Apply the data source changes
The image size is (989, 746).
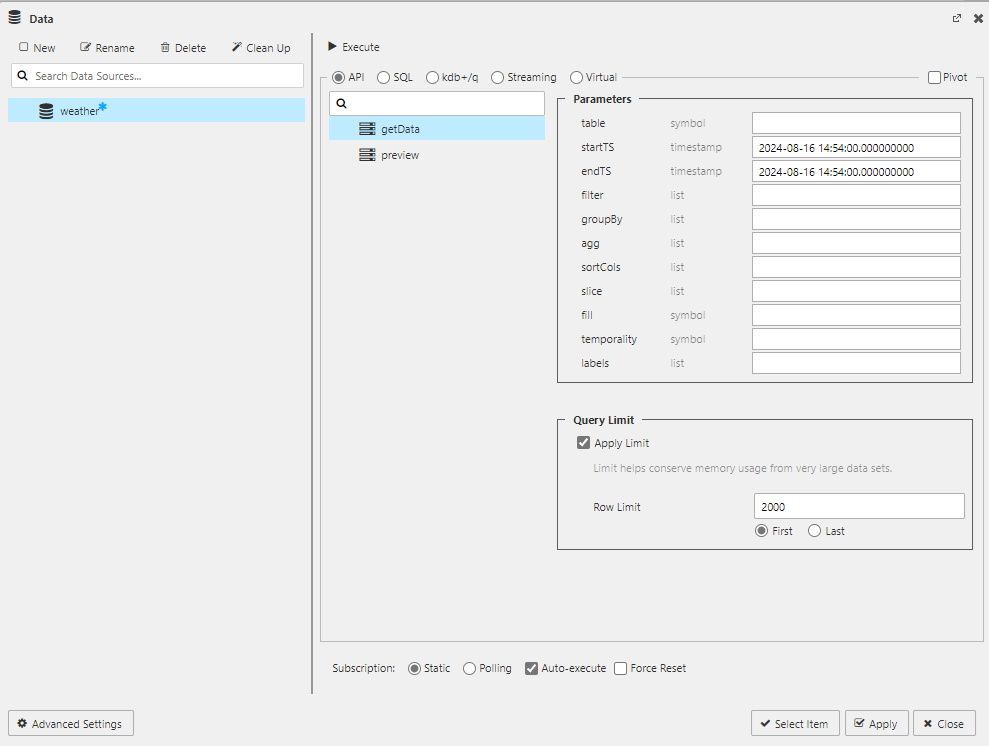(876, 722)
